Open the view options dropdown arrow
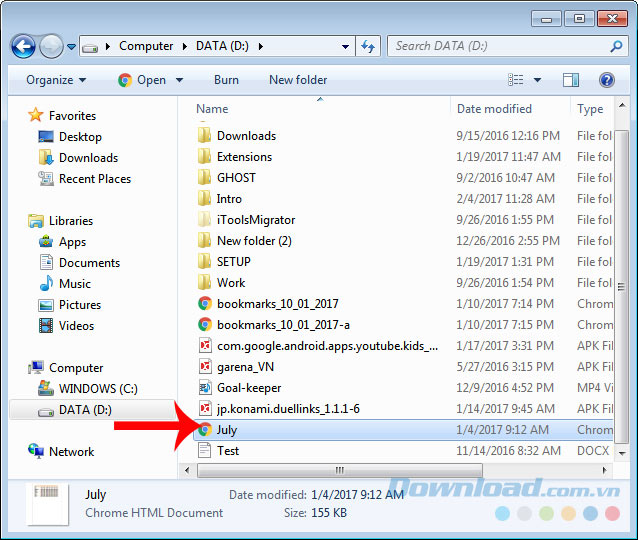 [537, 80]
